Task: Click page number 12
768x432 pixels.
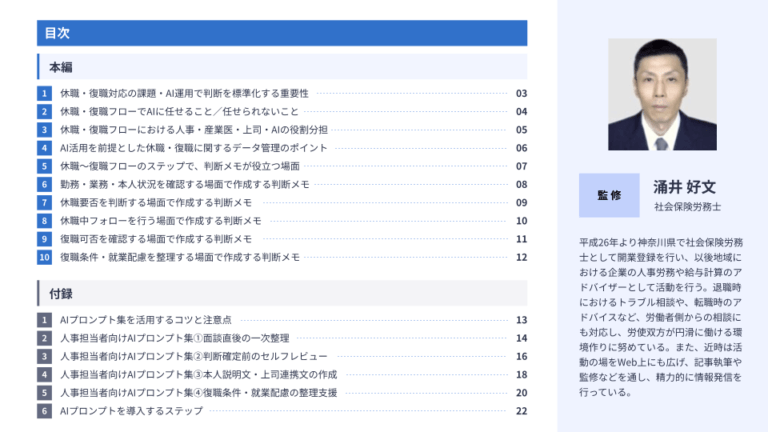Action: pyautogui.click(x=521, y=257)
